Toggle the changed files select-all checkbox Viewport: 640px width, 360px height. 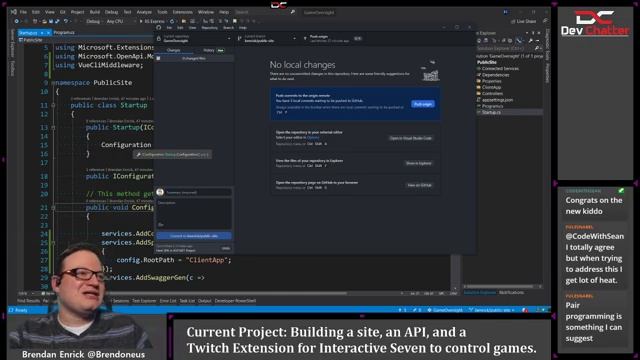coord(159,58)
